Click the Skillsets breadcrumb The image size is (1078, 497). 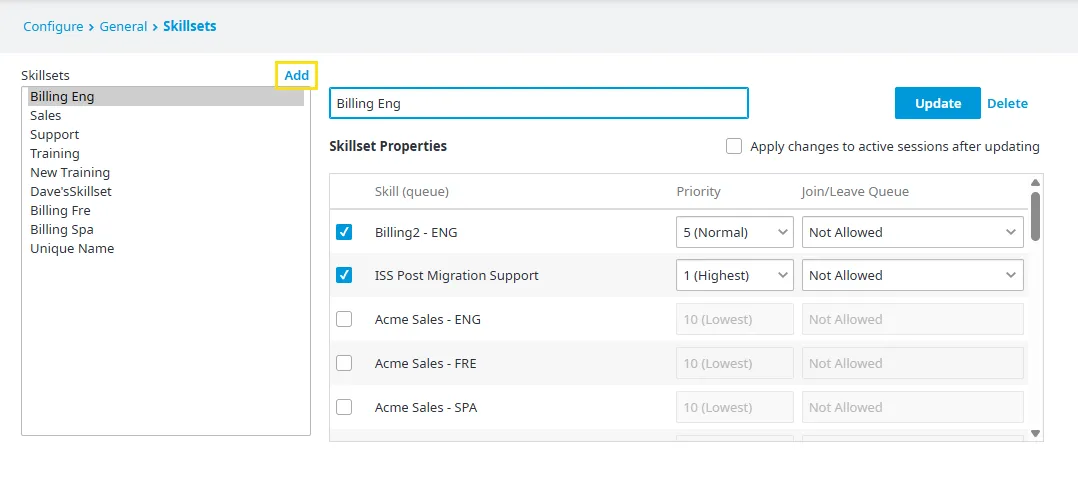tap(190, 26)
